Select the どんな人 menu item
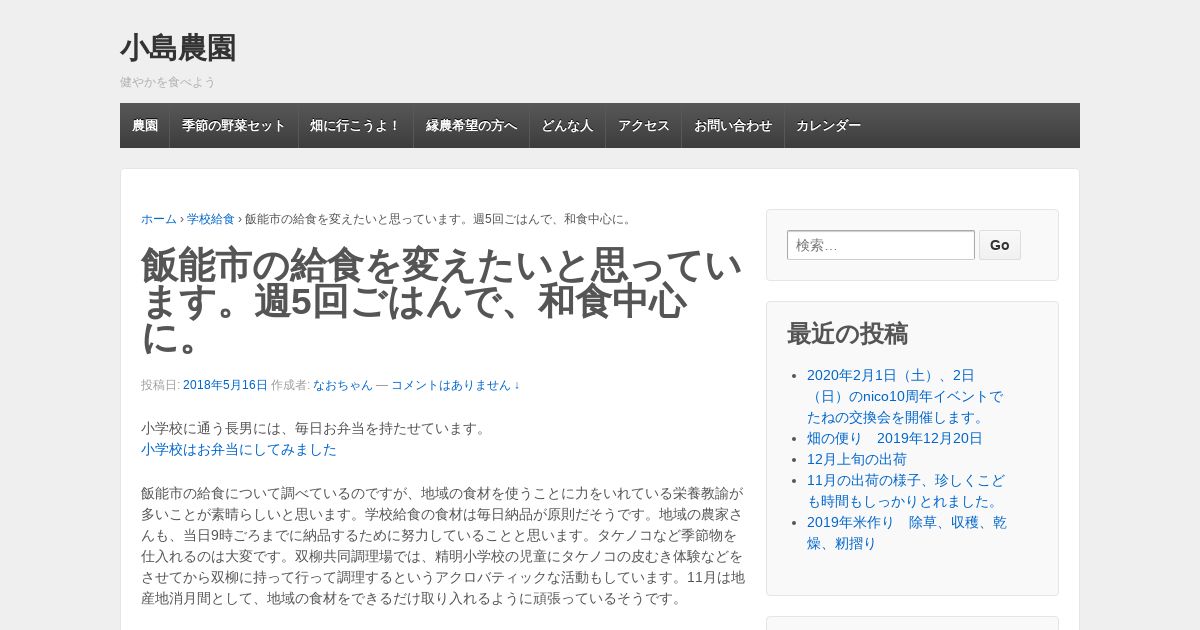The image size is (1200, 630). (x=567, y=126)
